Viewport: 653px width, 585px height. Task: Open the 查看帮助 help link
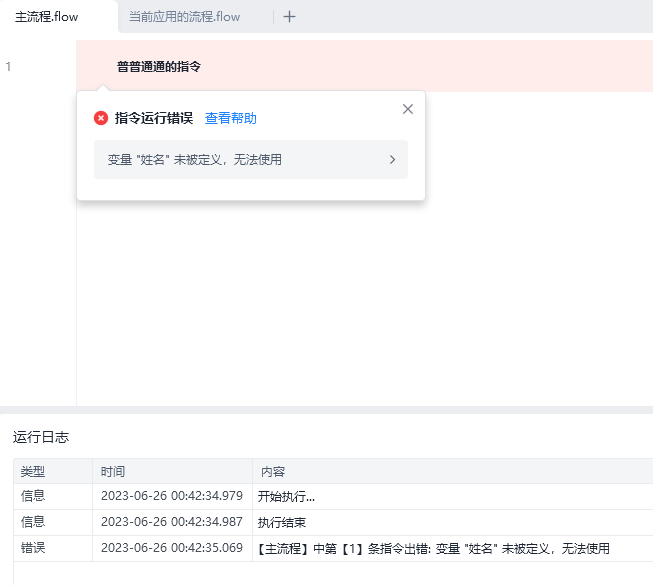tap(230, 118)
